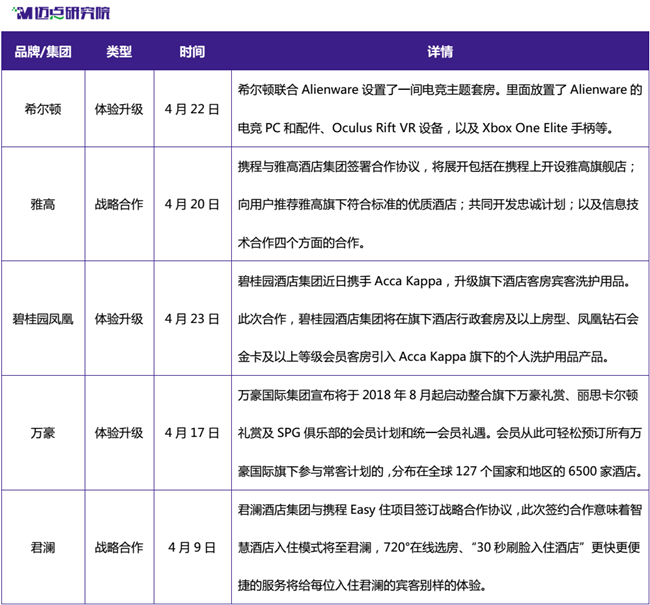Click 战略合作 type in 雅高 row

pyautogui.click(x=119, y=204)
